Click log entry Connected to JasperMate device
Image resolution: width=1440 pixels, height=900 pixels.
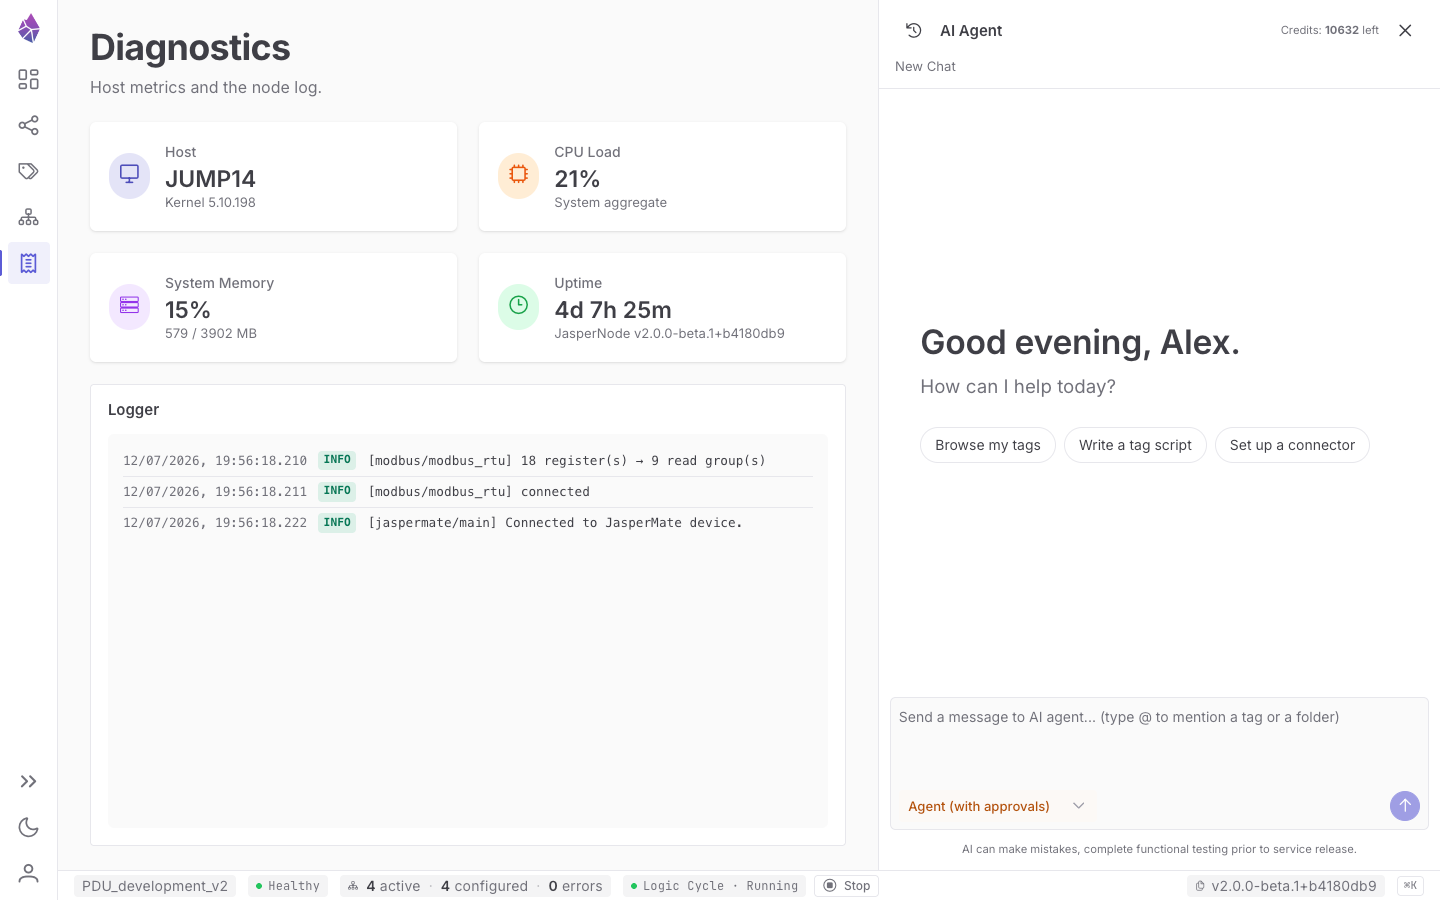click(468, 523)
